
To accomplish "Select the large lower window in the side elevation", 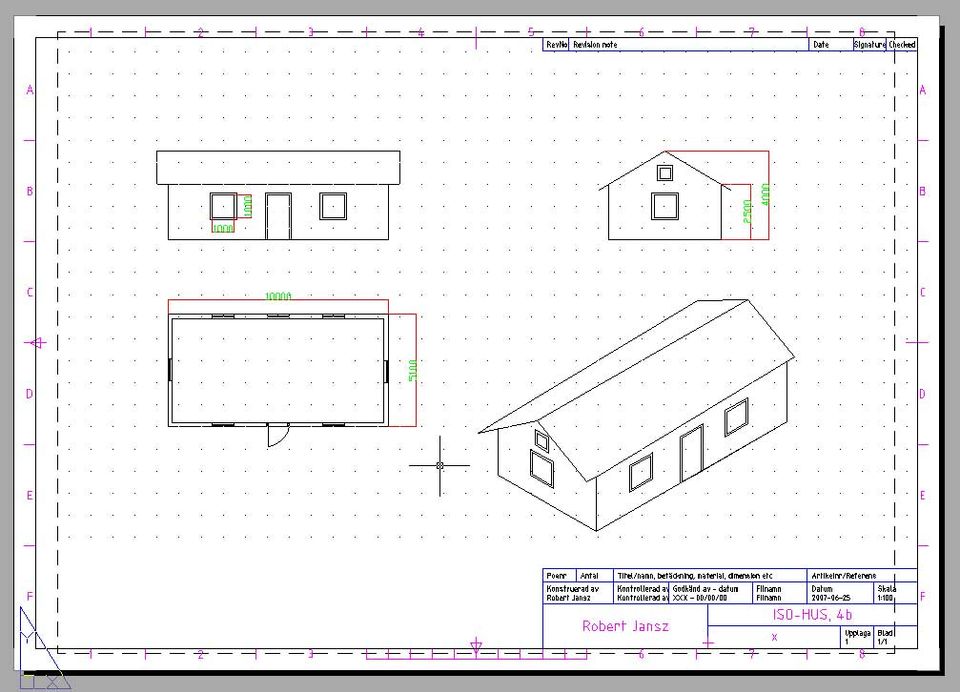I will (665, 206).
